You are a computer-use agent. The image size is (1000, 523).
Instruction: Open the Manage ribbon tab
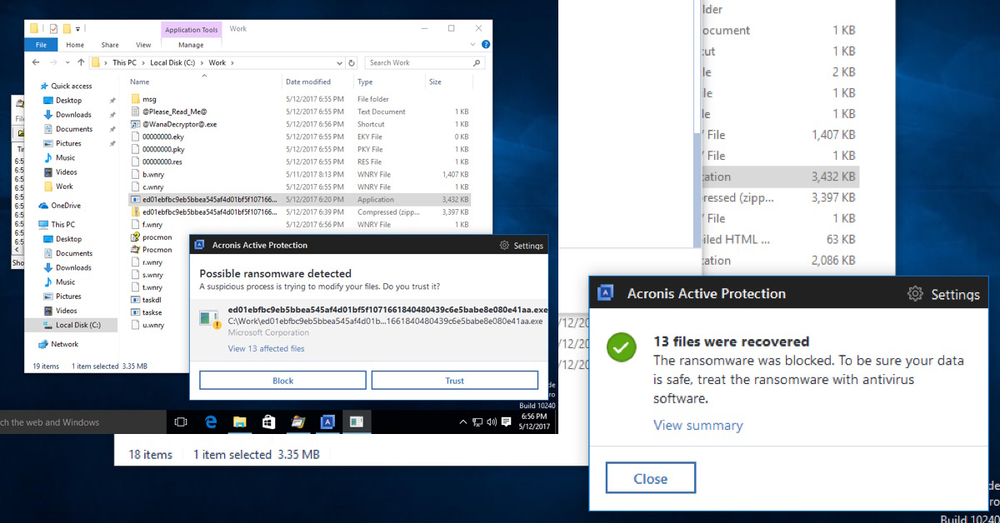coord(191,45)
